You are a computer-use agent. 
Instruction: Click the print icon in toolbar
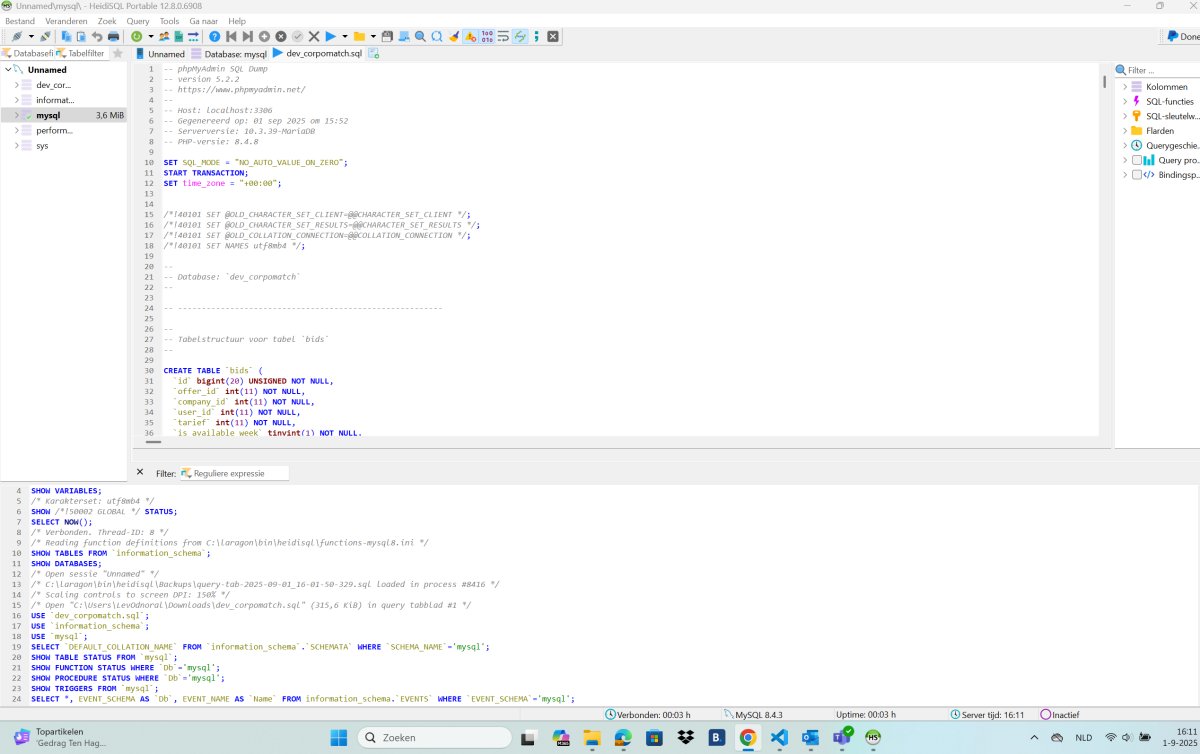pyautogui.click(x=113, y=36)
